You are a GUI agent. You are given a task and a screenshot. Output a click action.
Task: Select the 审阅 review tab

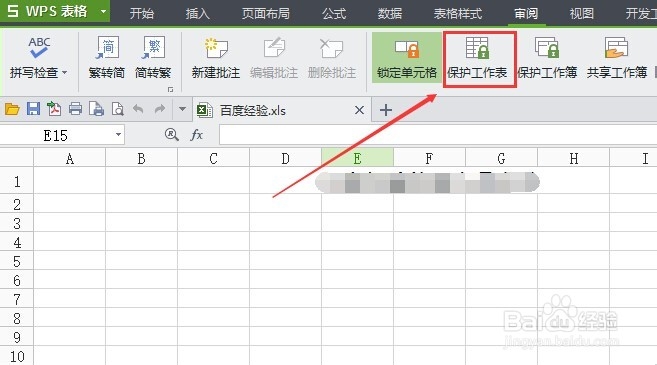tap(526, 13)
